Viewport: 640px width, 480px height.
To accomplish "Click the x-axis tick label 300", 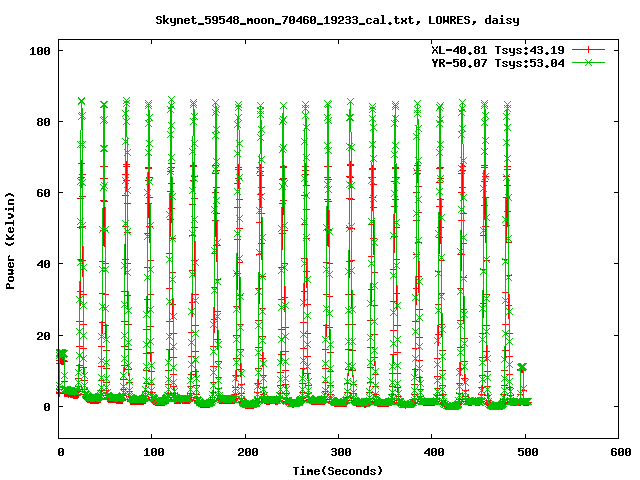I will coord(340,452).
